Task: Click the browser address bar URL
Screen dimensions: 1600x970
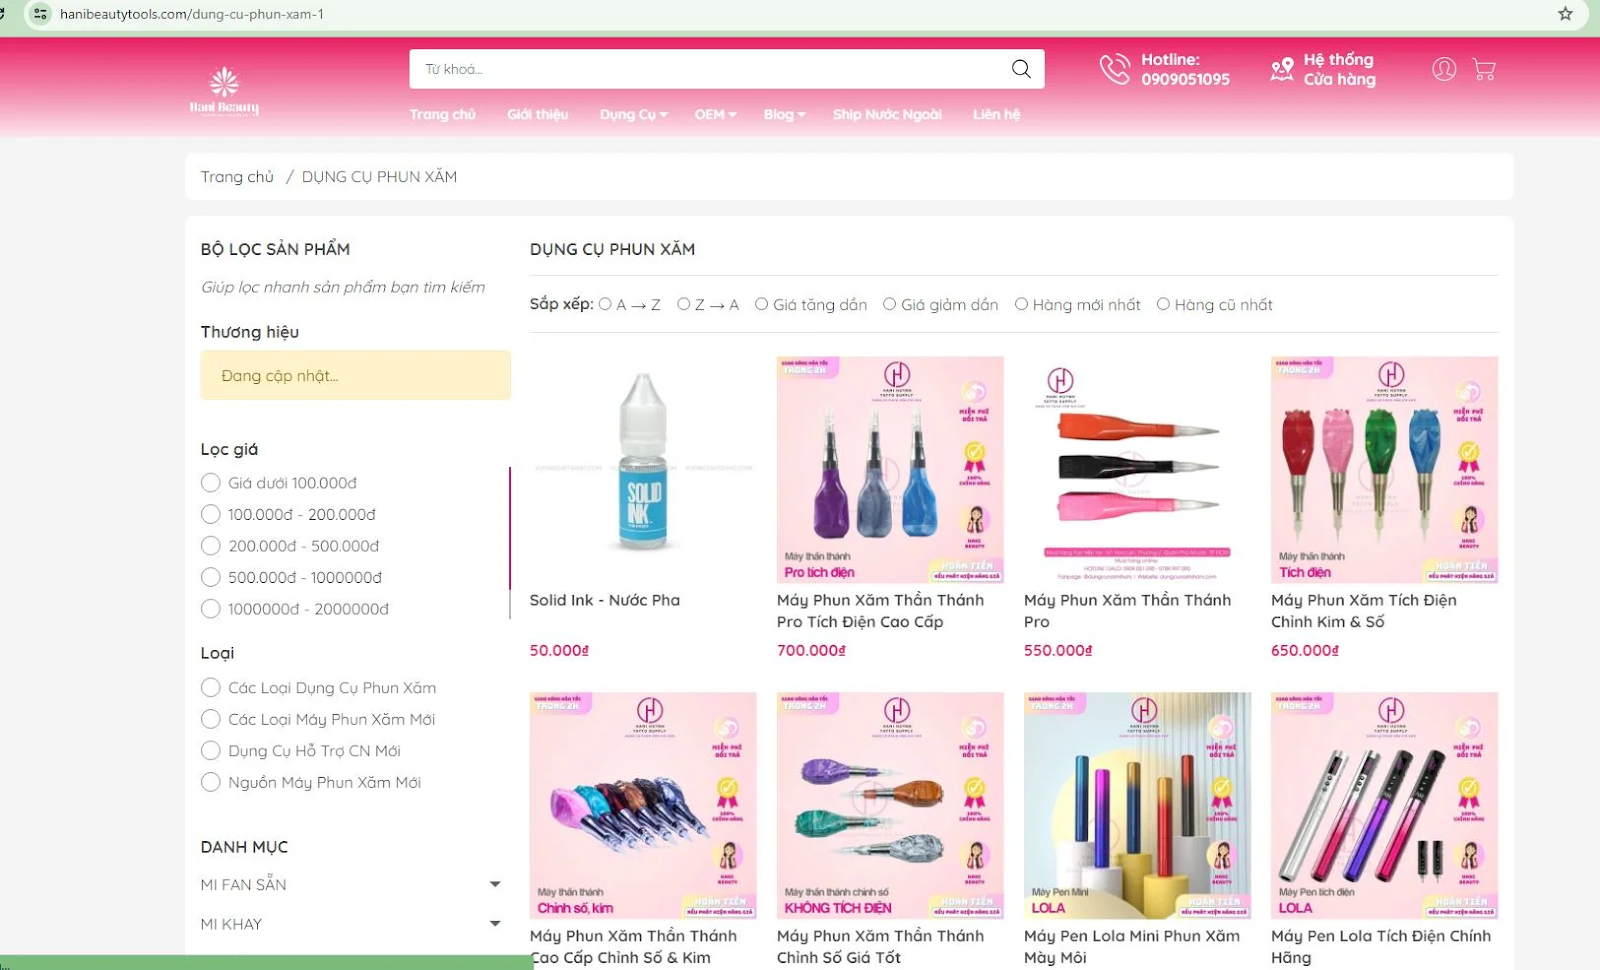Action: click(192, 14)
